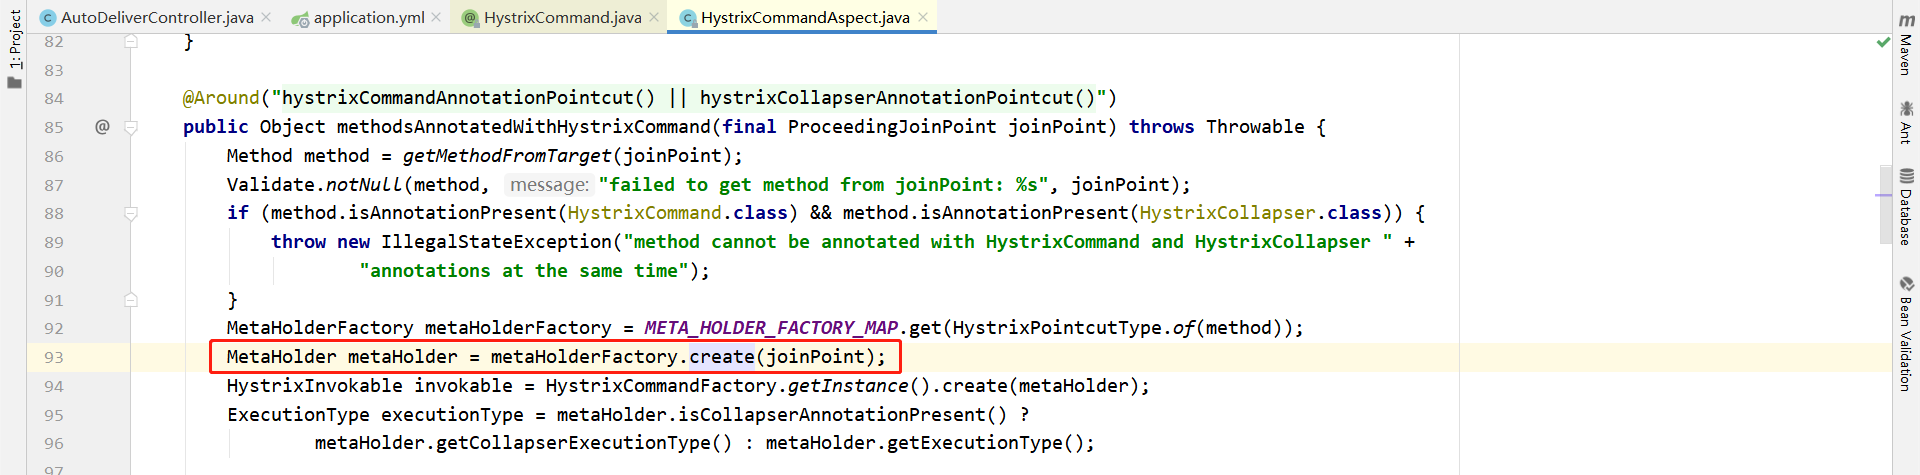Close the AutoDeliverController.java tab
Viewport: 1920px width, 475px height.
pyautogui.click(x=266, y=17)
